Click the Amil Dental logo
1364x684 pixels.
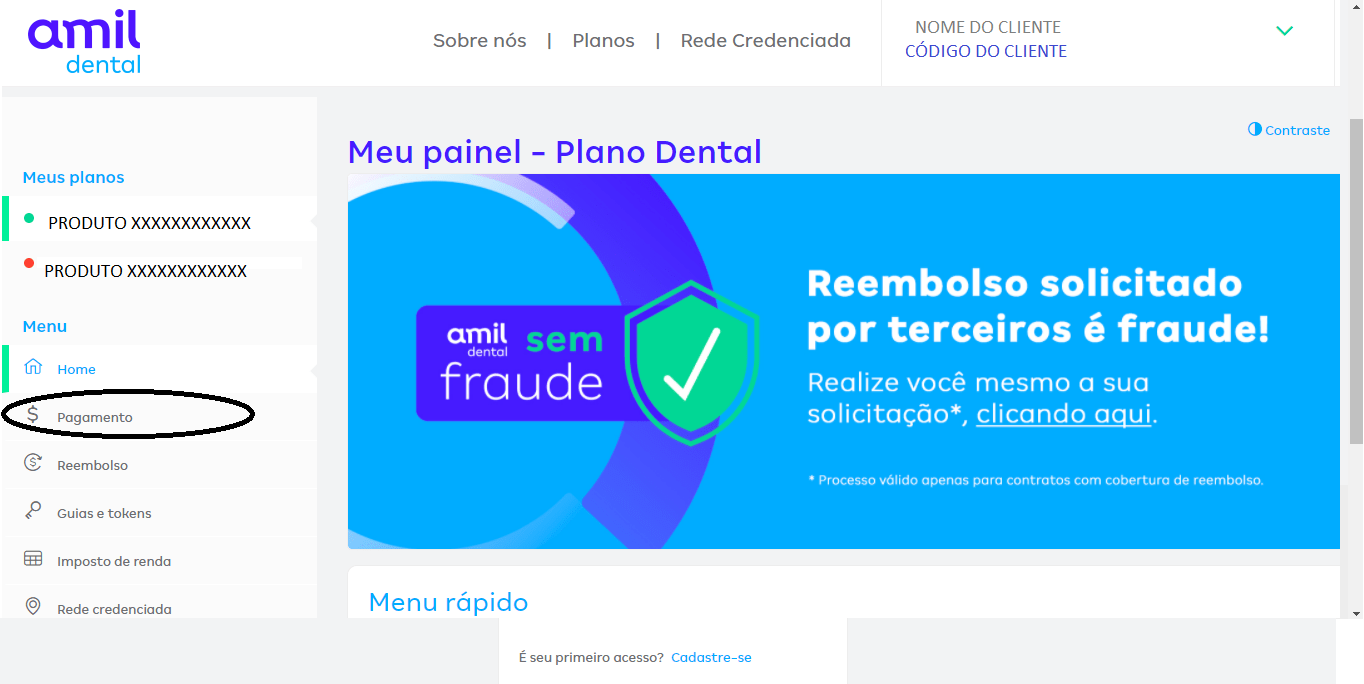85,43
